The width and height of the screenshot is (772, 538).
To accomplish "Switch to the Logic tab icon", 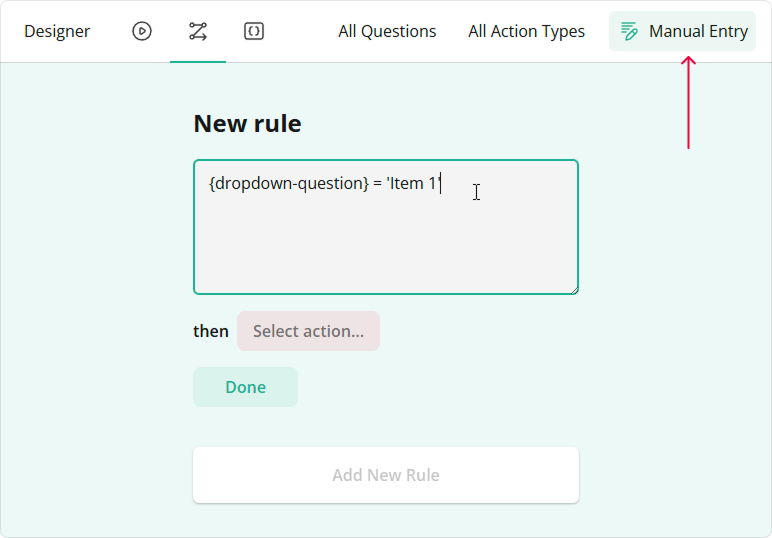I will pos(198,31).
